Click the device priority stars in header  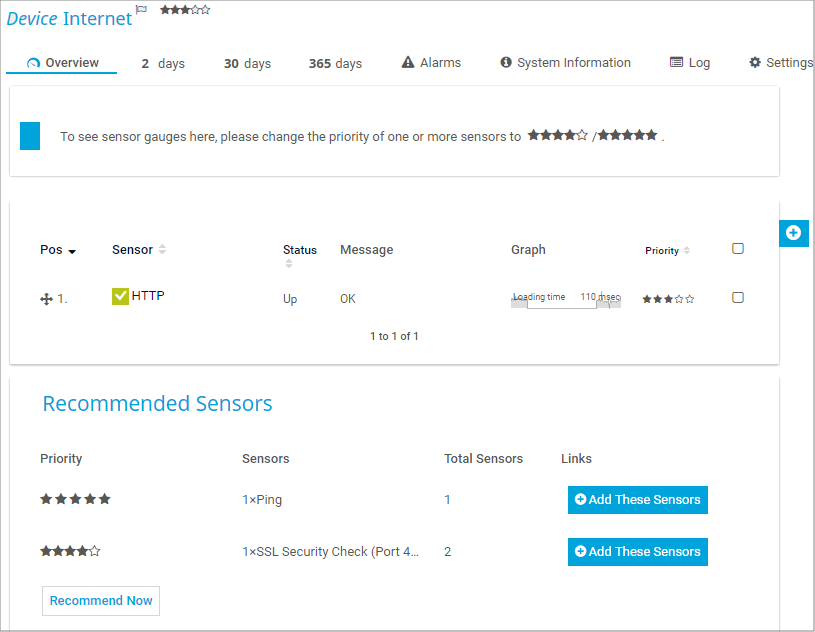pyautogui.click(x=185, y=10)
